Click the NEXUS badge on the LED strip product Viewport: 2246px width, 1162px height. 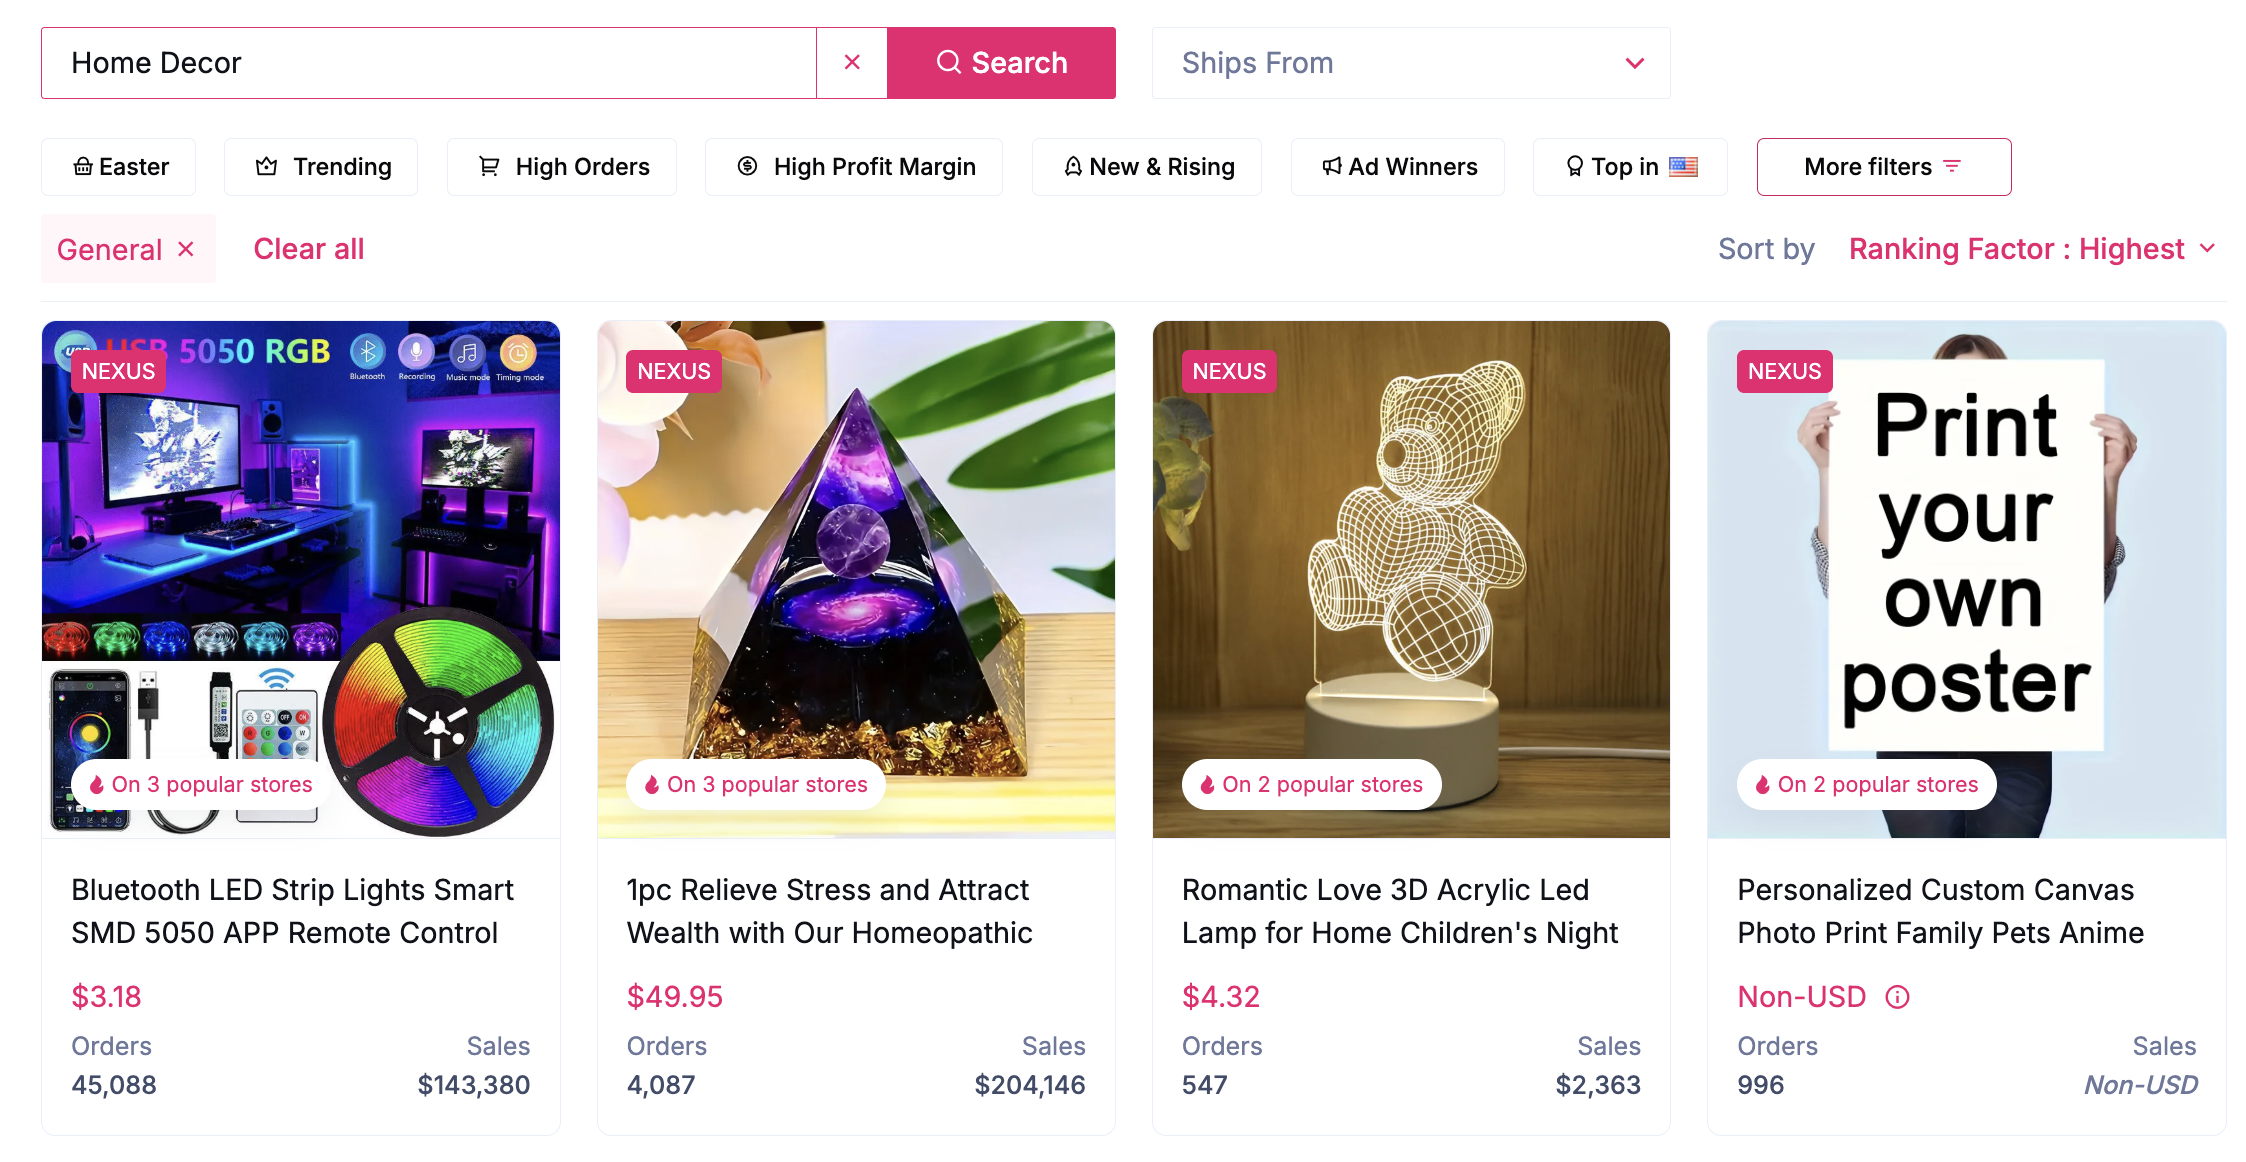118,371
